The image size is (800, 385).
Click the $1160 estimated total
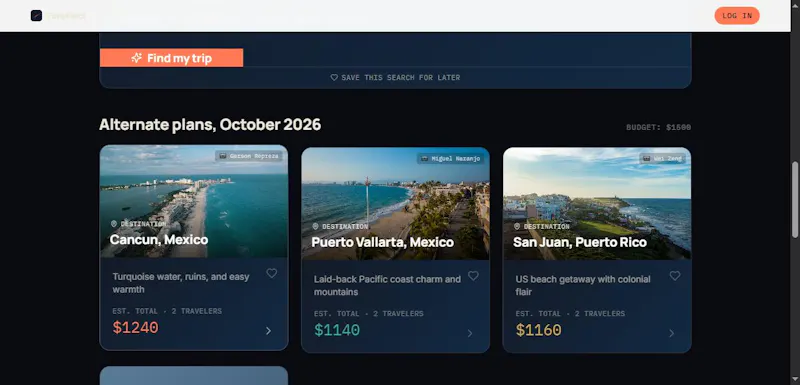539,330
